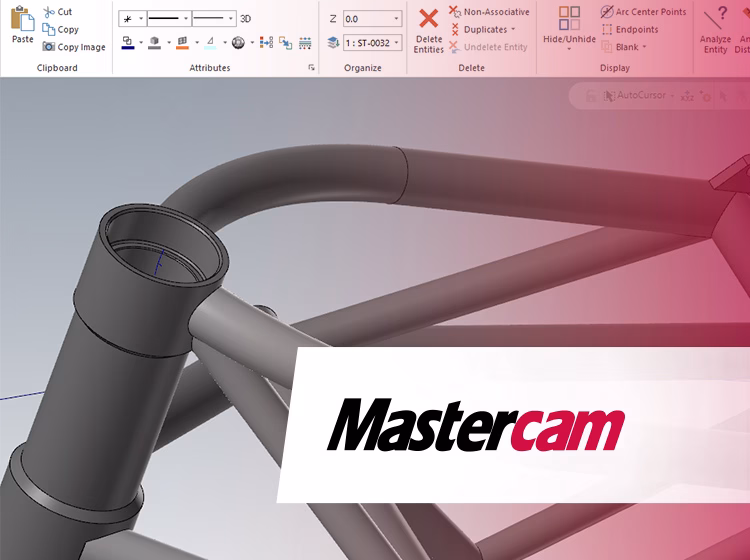Toggle Arc Center Points display
The height and width of the screenshot is (560, 750).
(x=643, y=12)
